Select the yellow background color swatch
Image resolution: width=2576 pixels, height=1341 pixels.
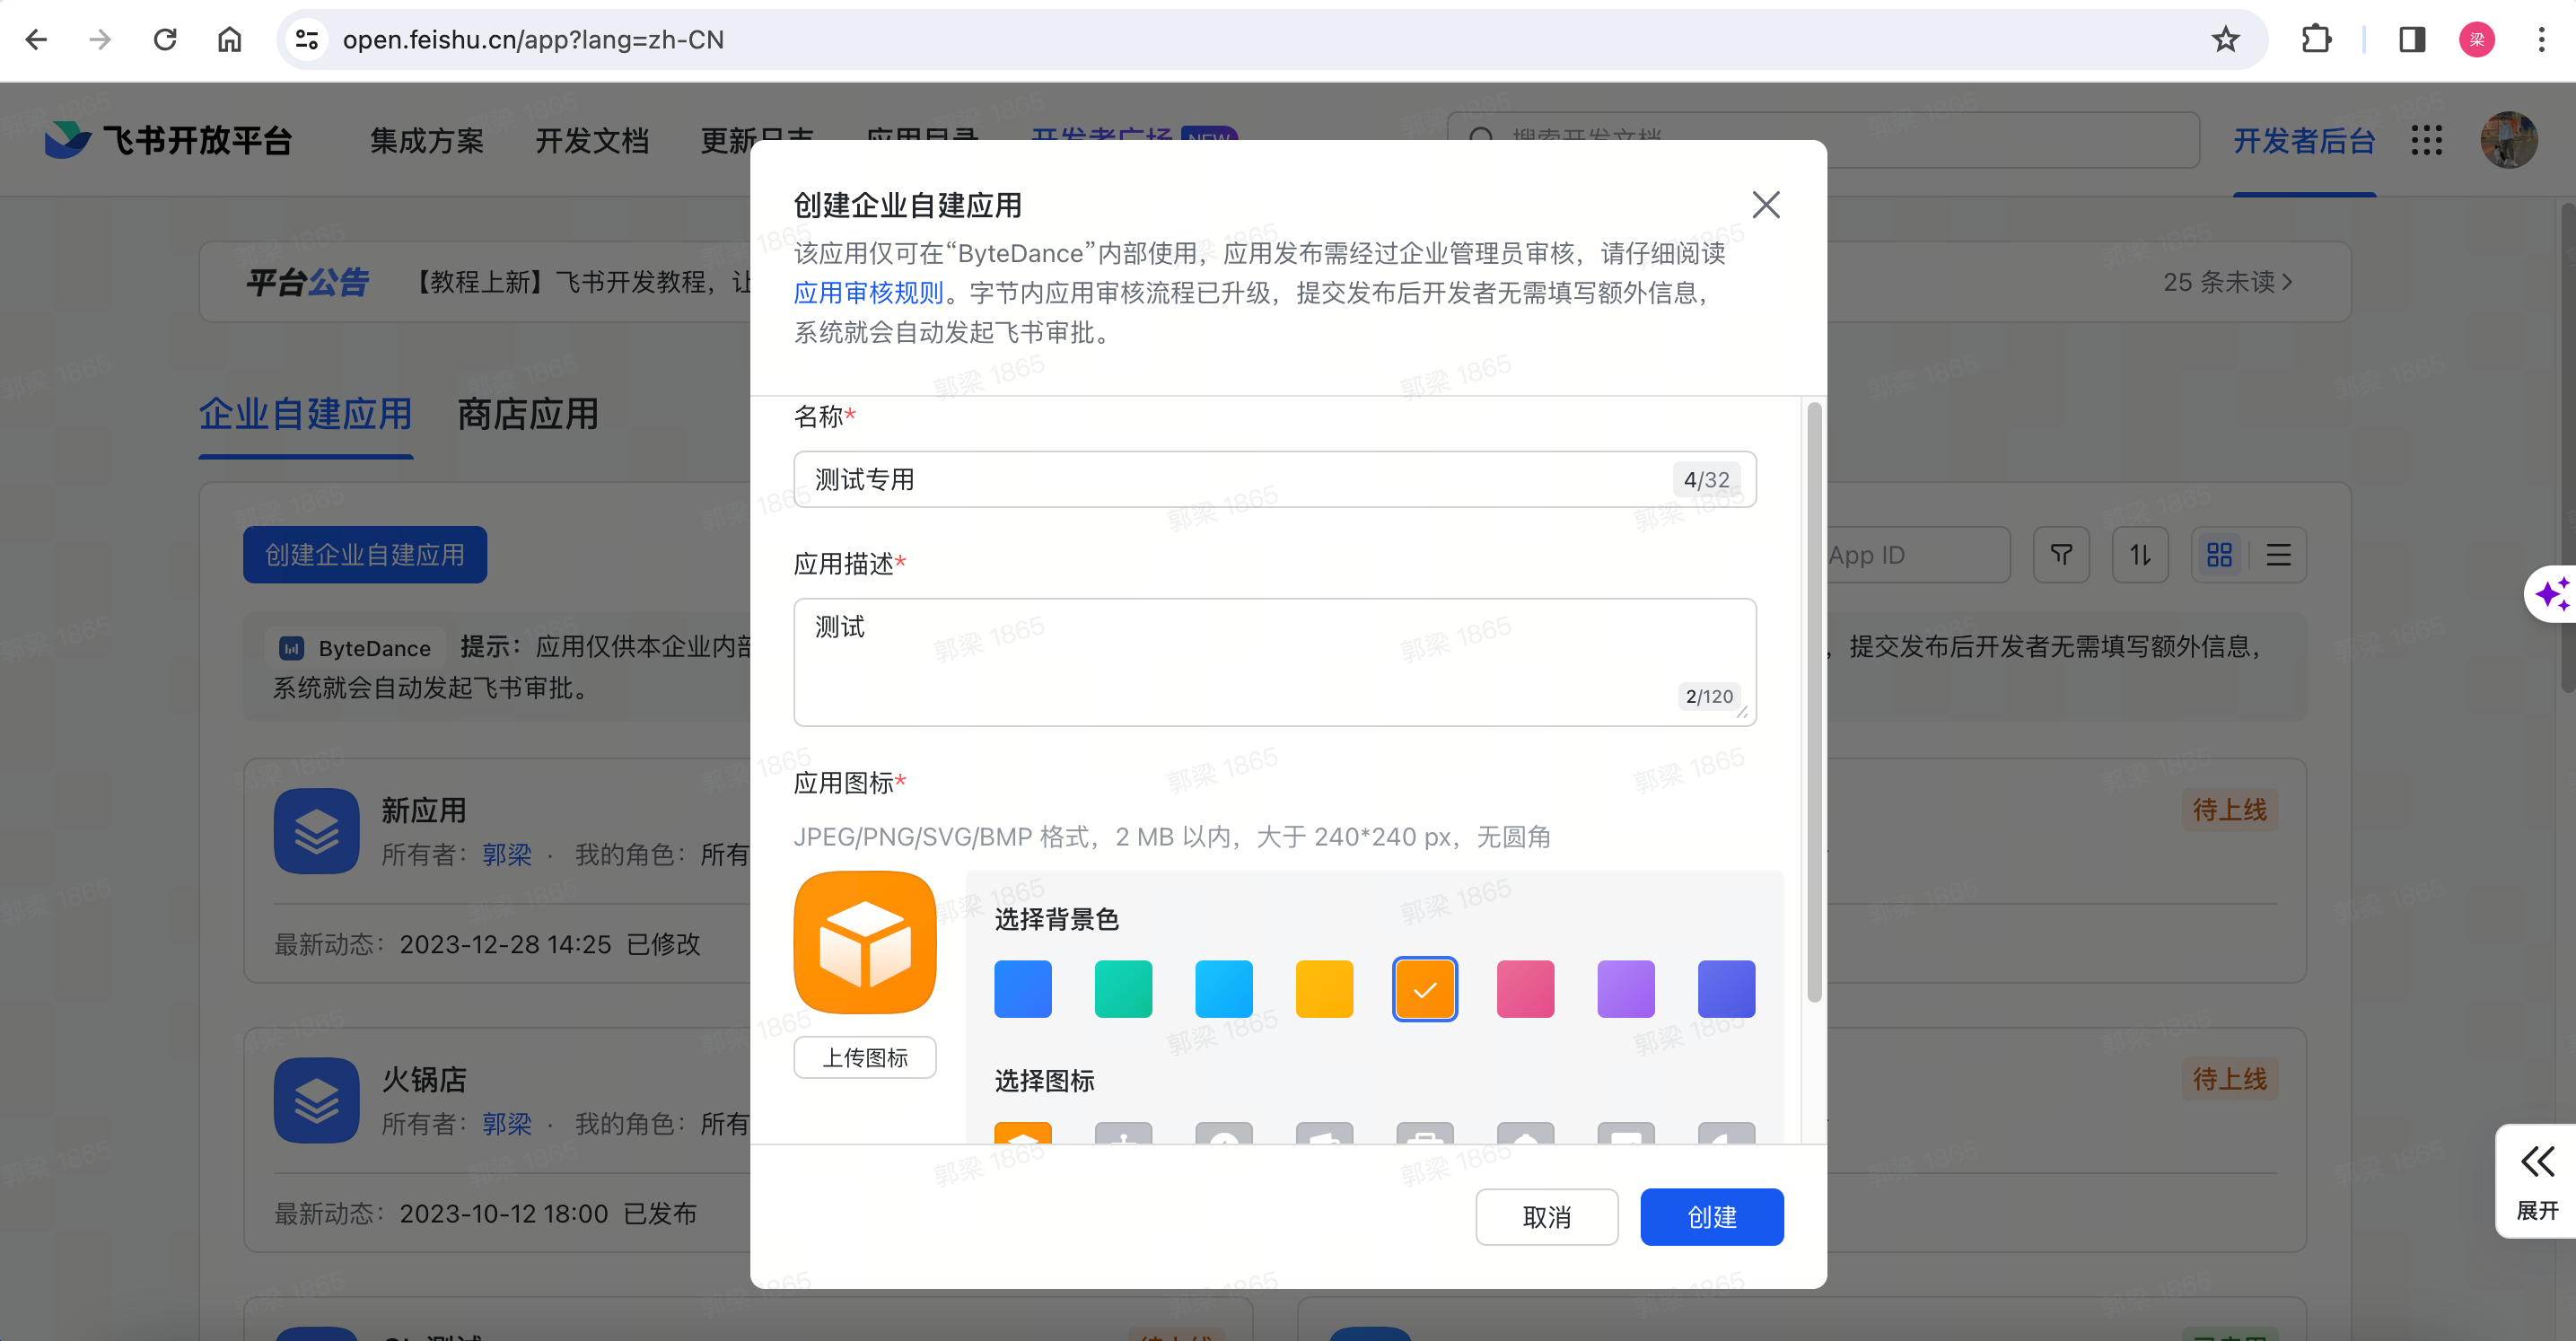tap(1324, 988)
